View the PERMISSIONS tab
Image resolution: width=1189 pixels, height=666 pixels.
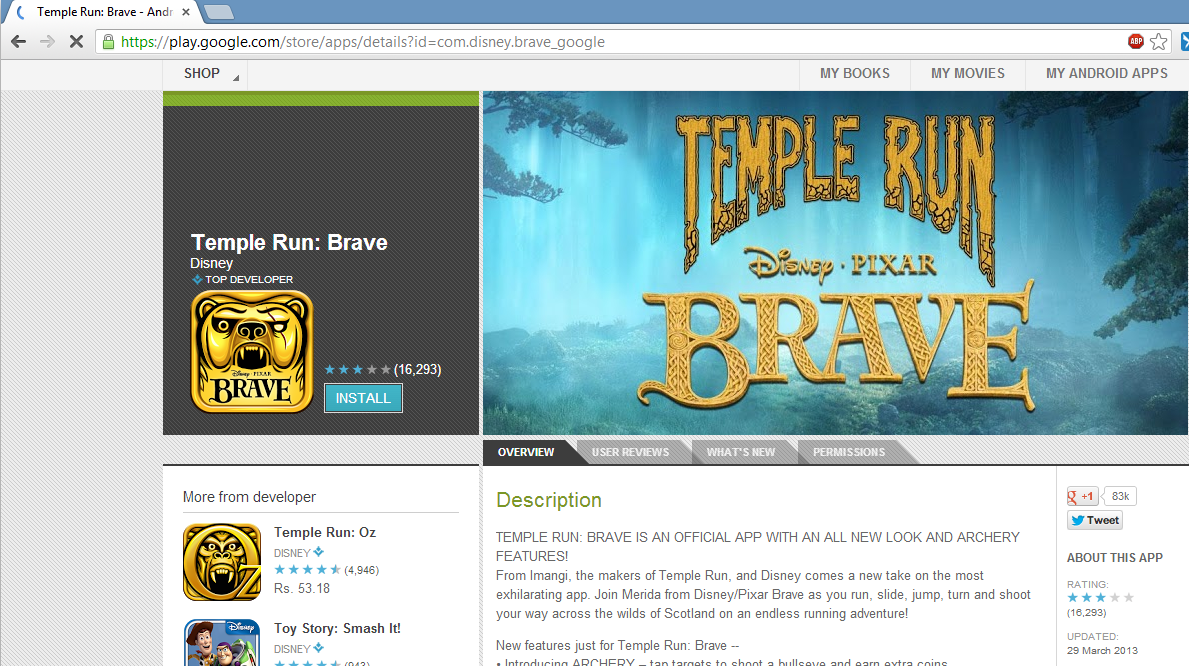(x=848, y=453)
